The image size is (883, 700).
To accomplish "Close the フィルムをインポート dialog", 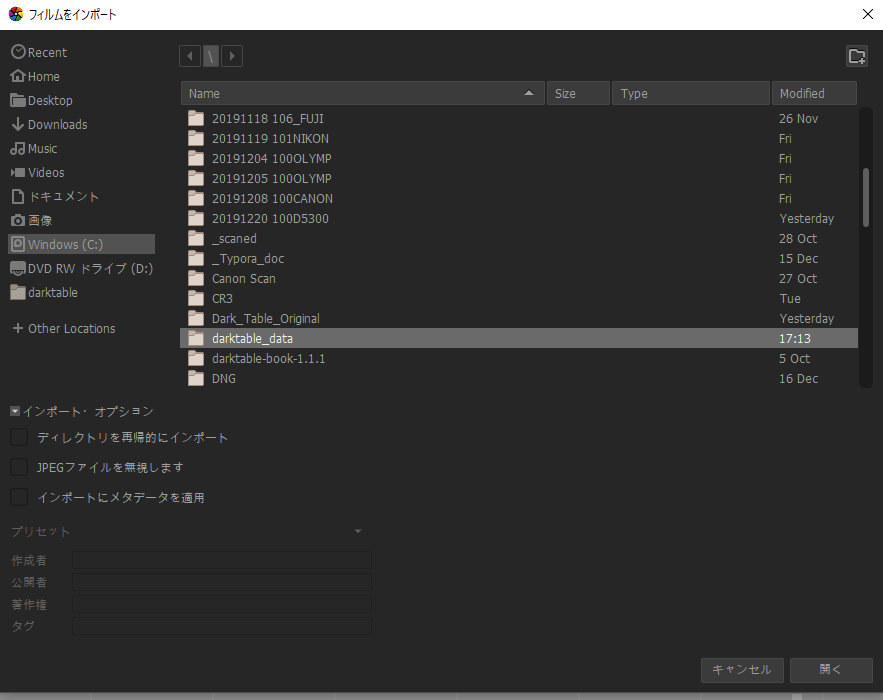I will coord(868,14).
